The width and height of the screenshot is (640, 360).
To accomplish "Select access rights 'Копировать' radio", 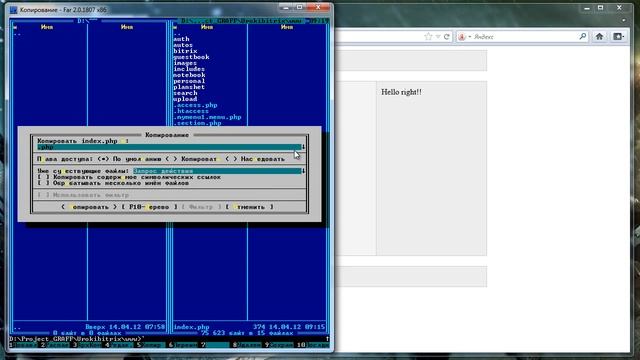I will (x=193, y=159).
